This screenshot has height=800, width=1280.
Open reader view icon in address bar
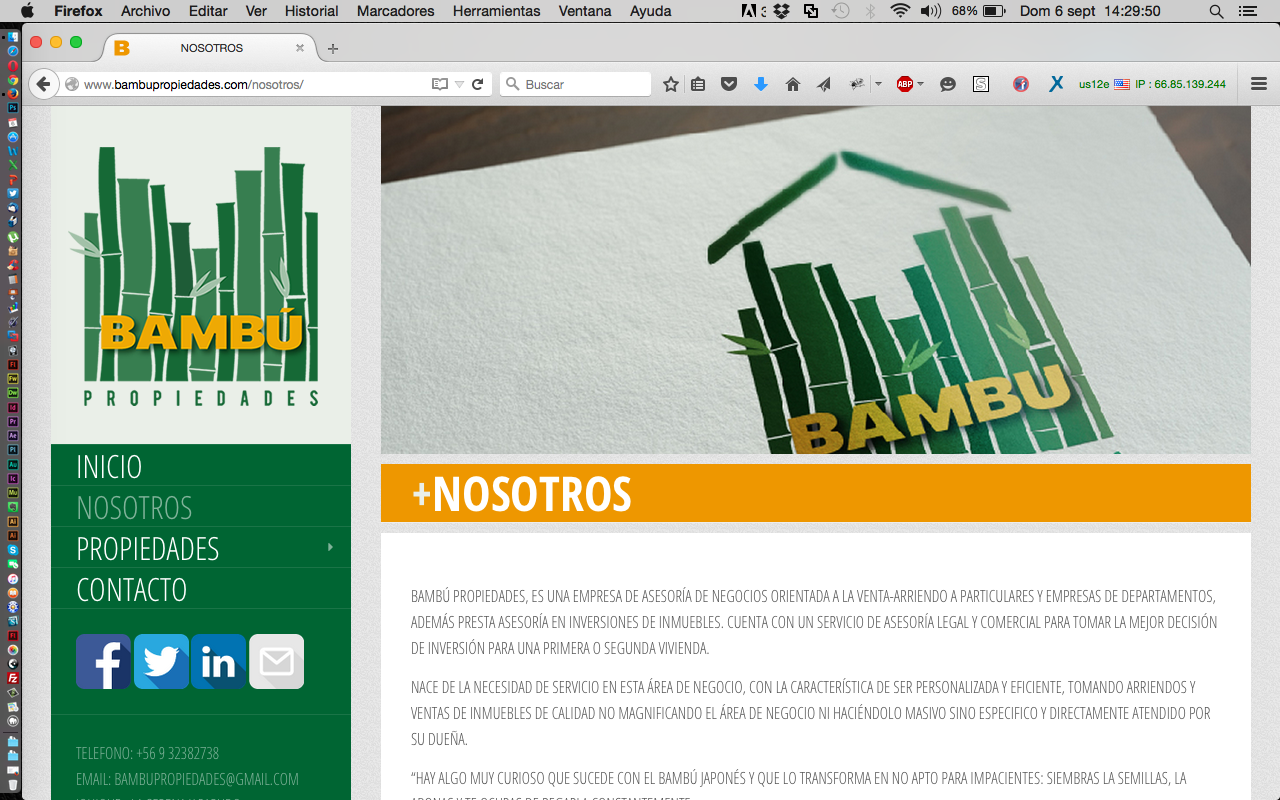[439, 84]
